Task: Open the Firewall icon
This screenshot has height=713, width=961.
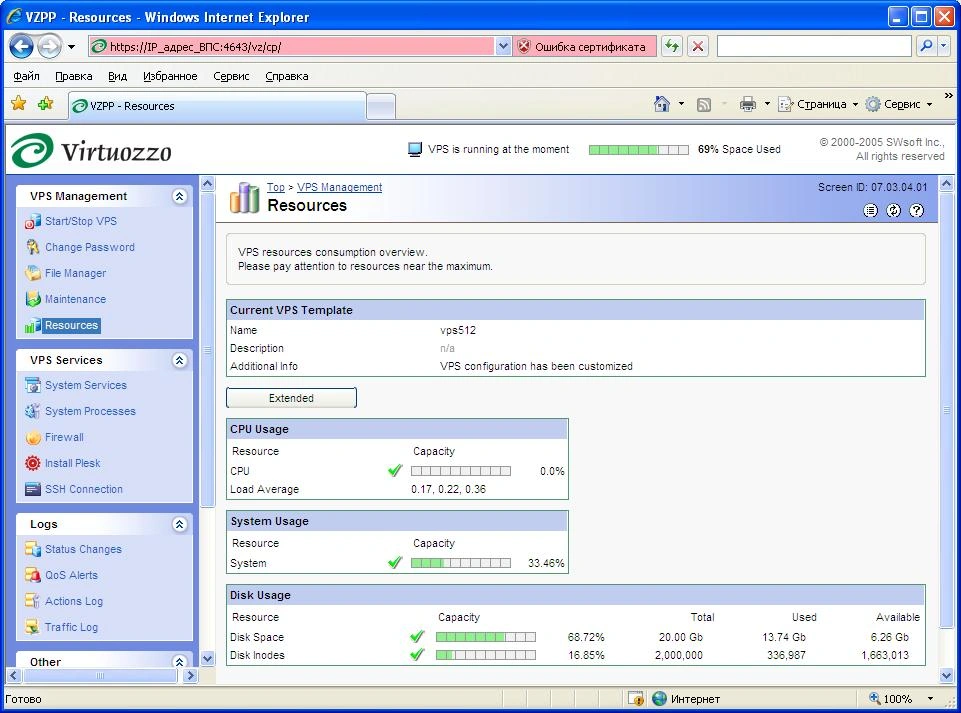Action: pos(32,438)
